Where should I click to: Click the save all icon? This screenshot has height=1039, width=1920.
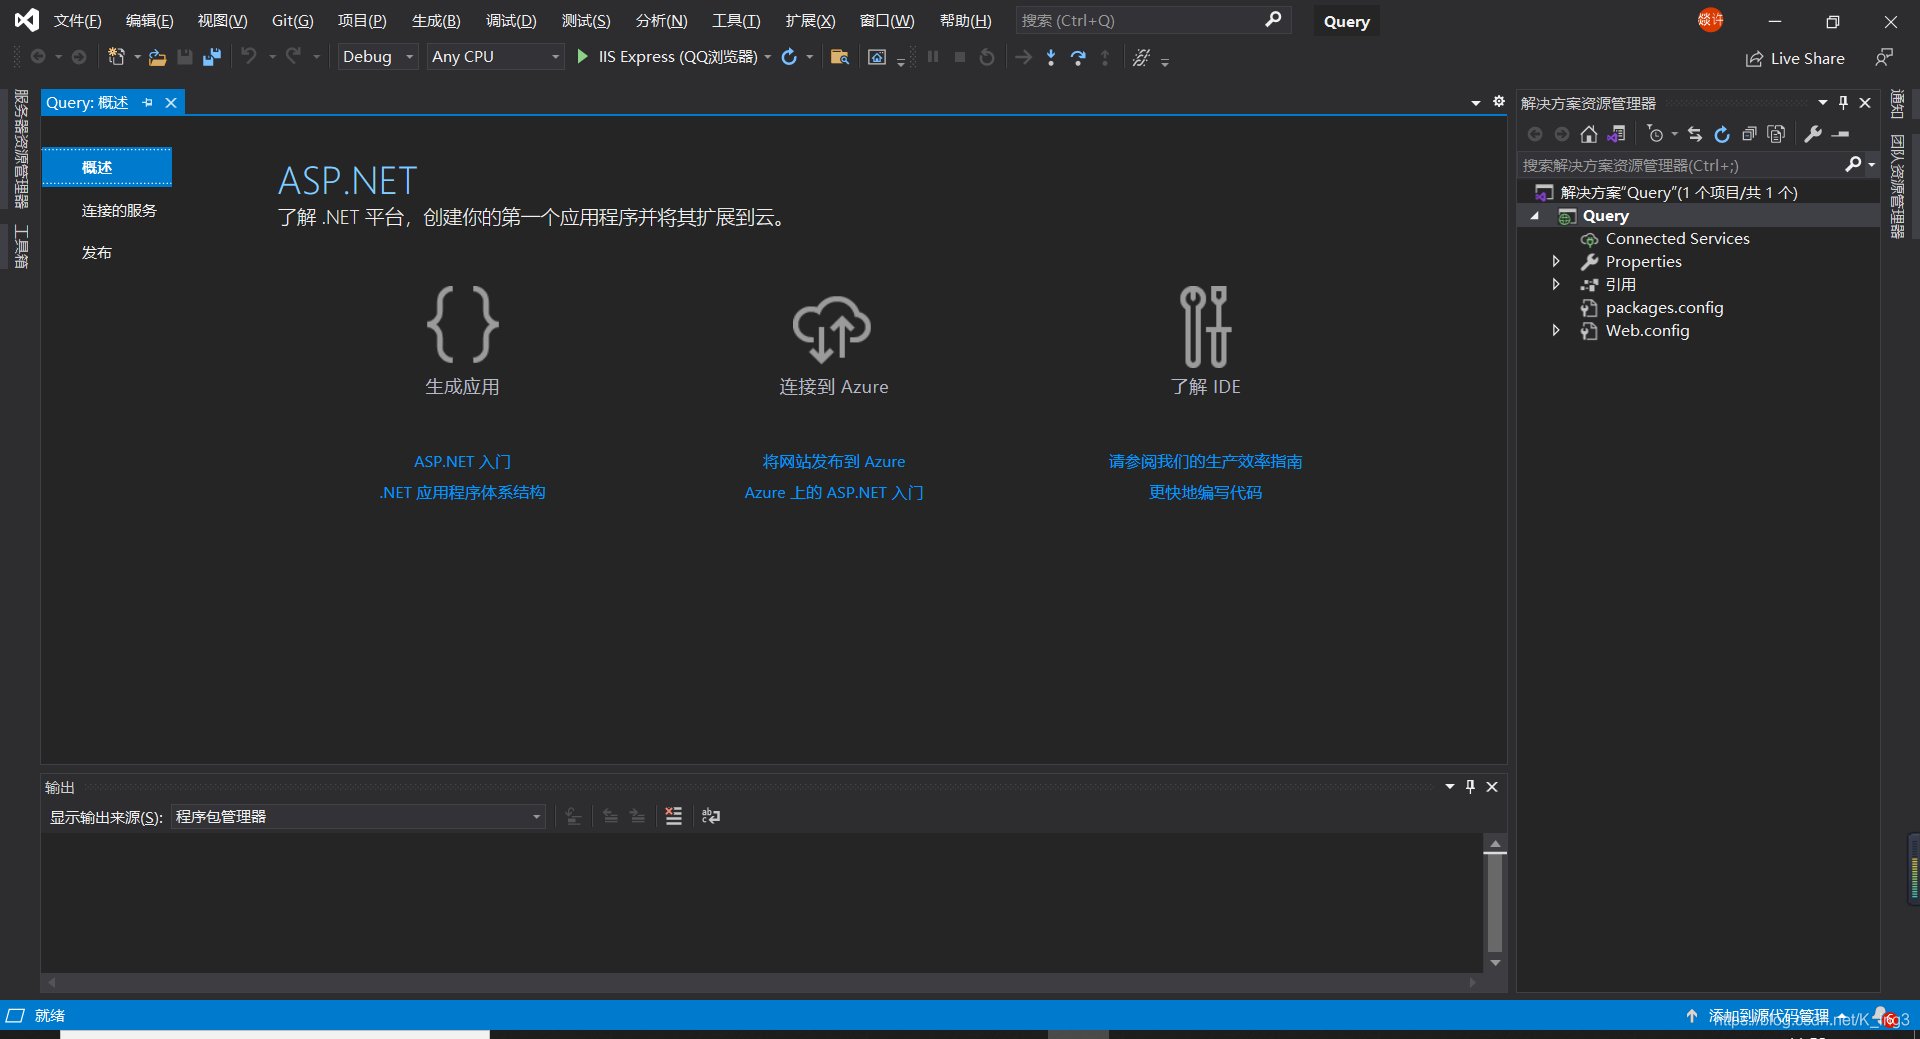[211, 57]
